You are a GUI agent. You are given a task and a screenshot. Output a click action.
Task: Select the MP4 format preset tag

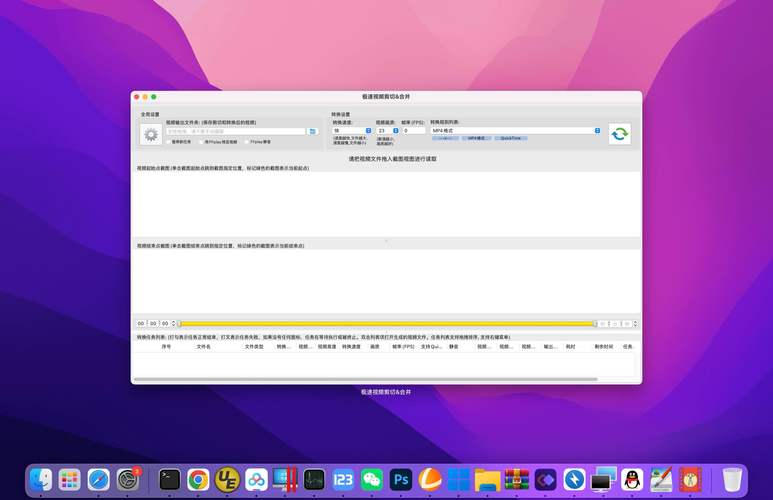point(477,138)
